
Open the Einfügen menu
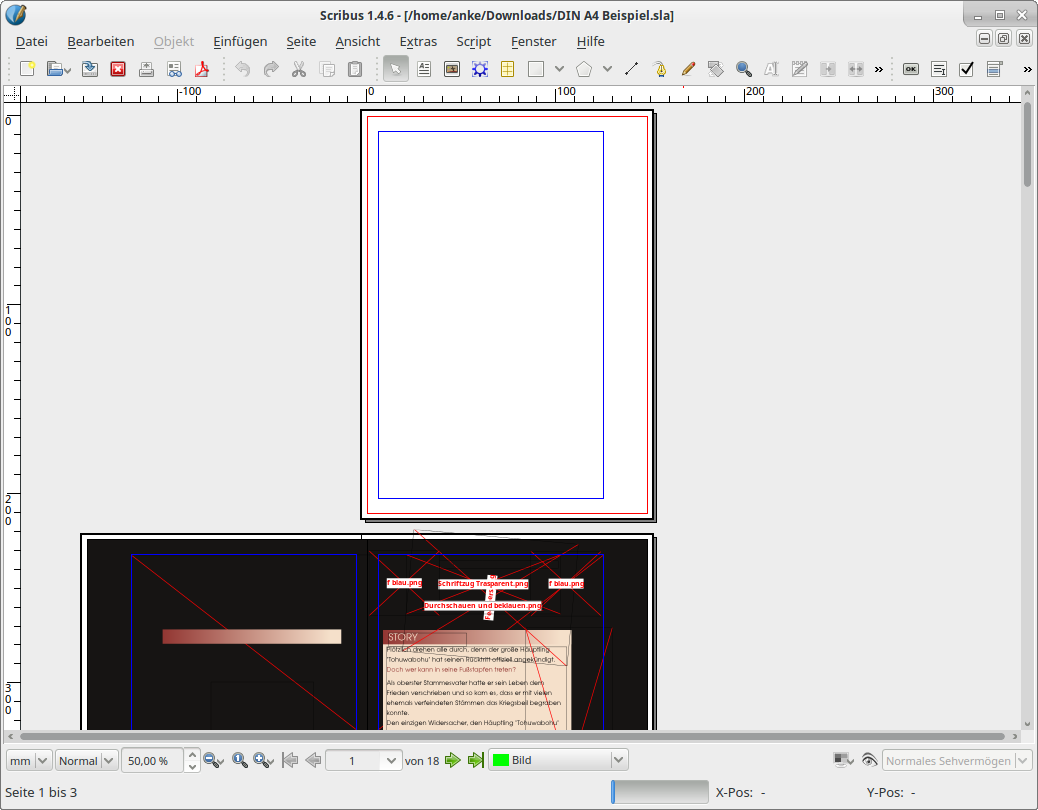(x=240, y=41)
